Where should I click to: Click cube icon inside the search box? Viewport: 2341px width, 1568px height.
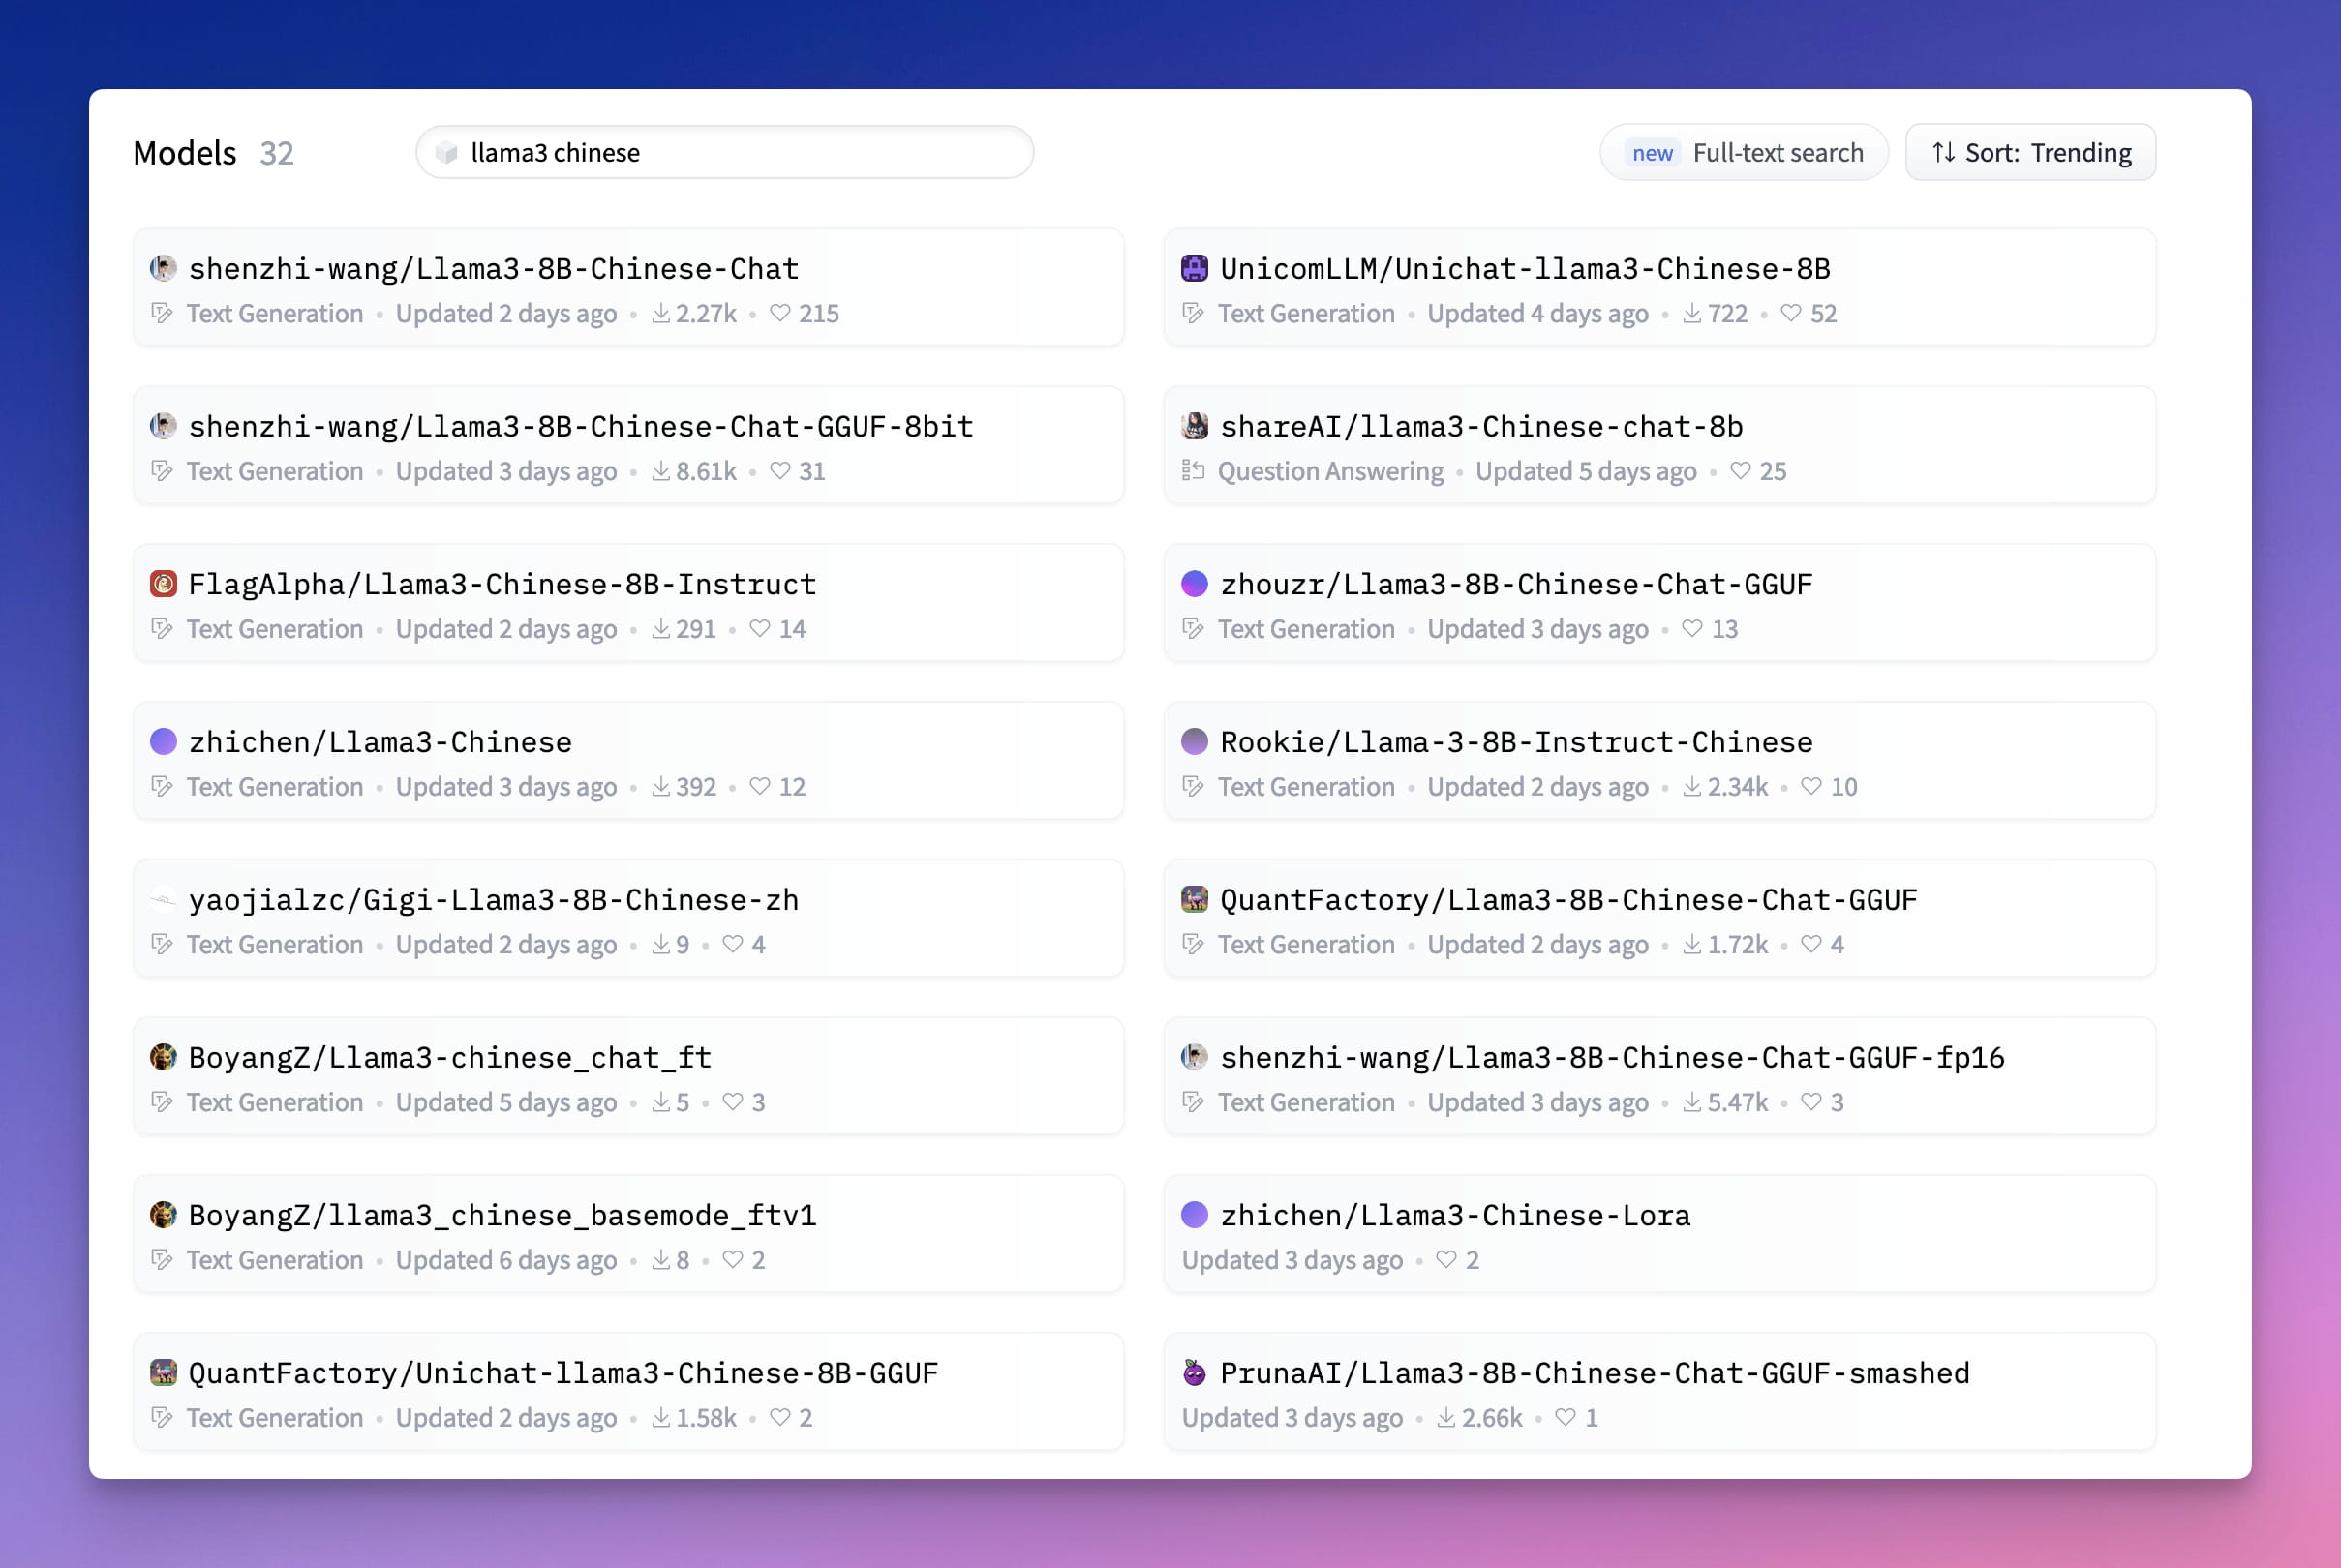coord(446,152)
